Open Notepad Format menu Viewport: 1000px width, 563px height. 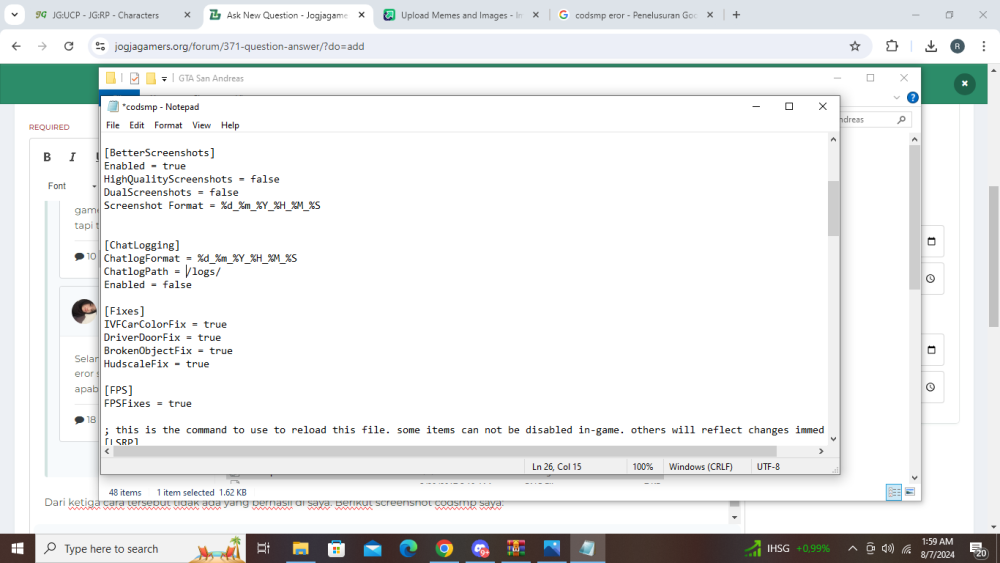(x=168, y=126)
